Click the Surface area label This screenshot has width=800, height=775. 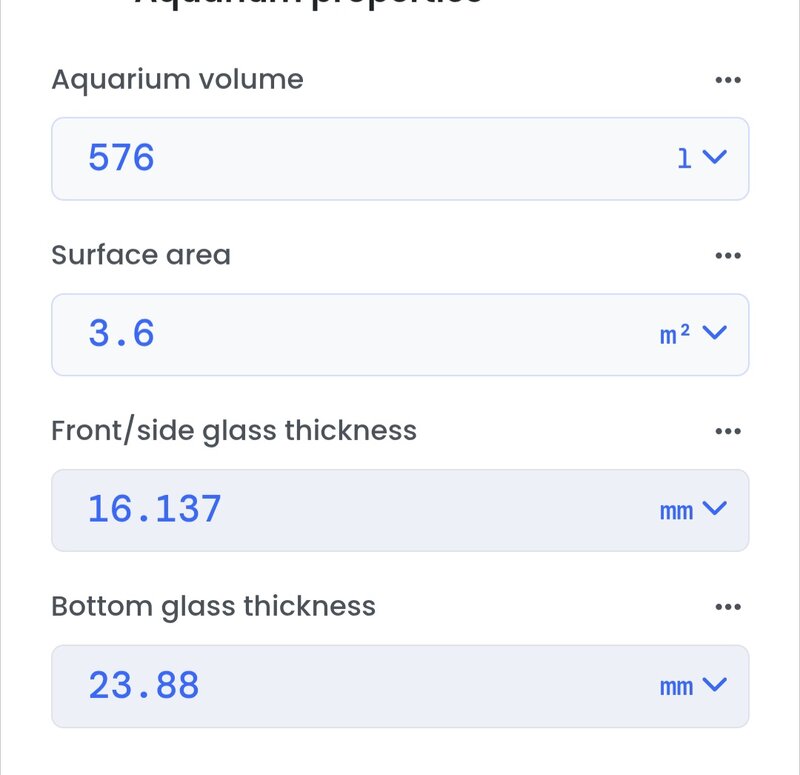[x=141, y=255]
